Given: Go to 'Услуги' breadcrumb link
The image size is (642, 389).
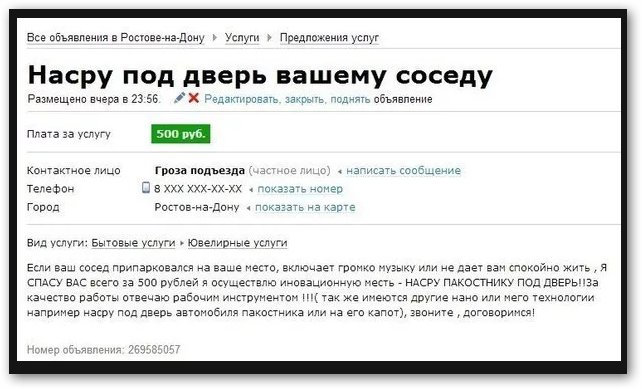Looking at the screenshot, I should tap(242, 38).
